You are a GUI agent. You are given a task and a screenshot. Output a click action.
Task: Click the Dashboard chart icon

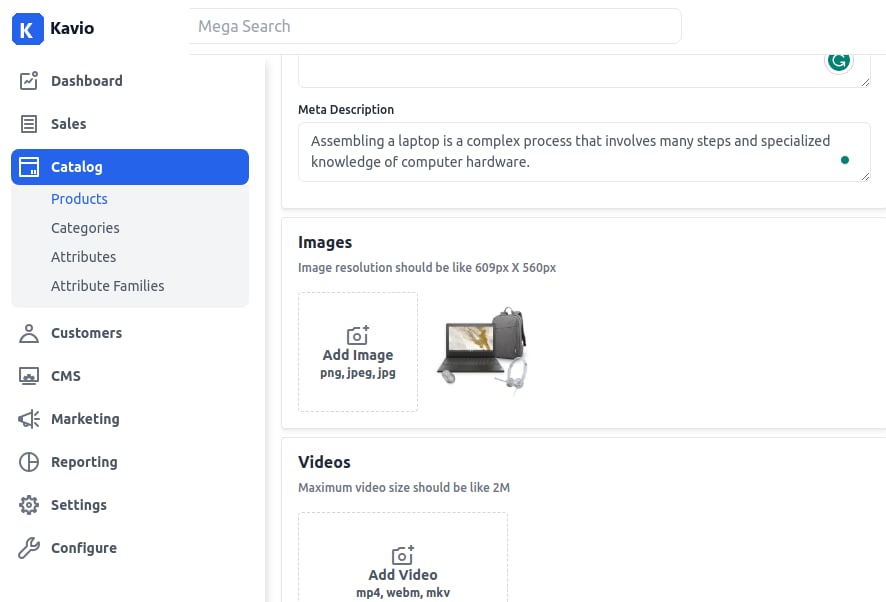29,81
